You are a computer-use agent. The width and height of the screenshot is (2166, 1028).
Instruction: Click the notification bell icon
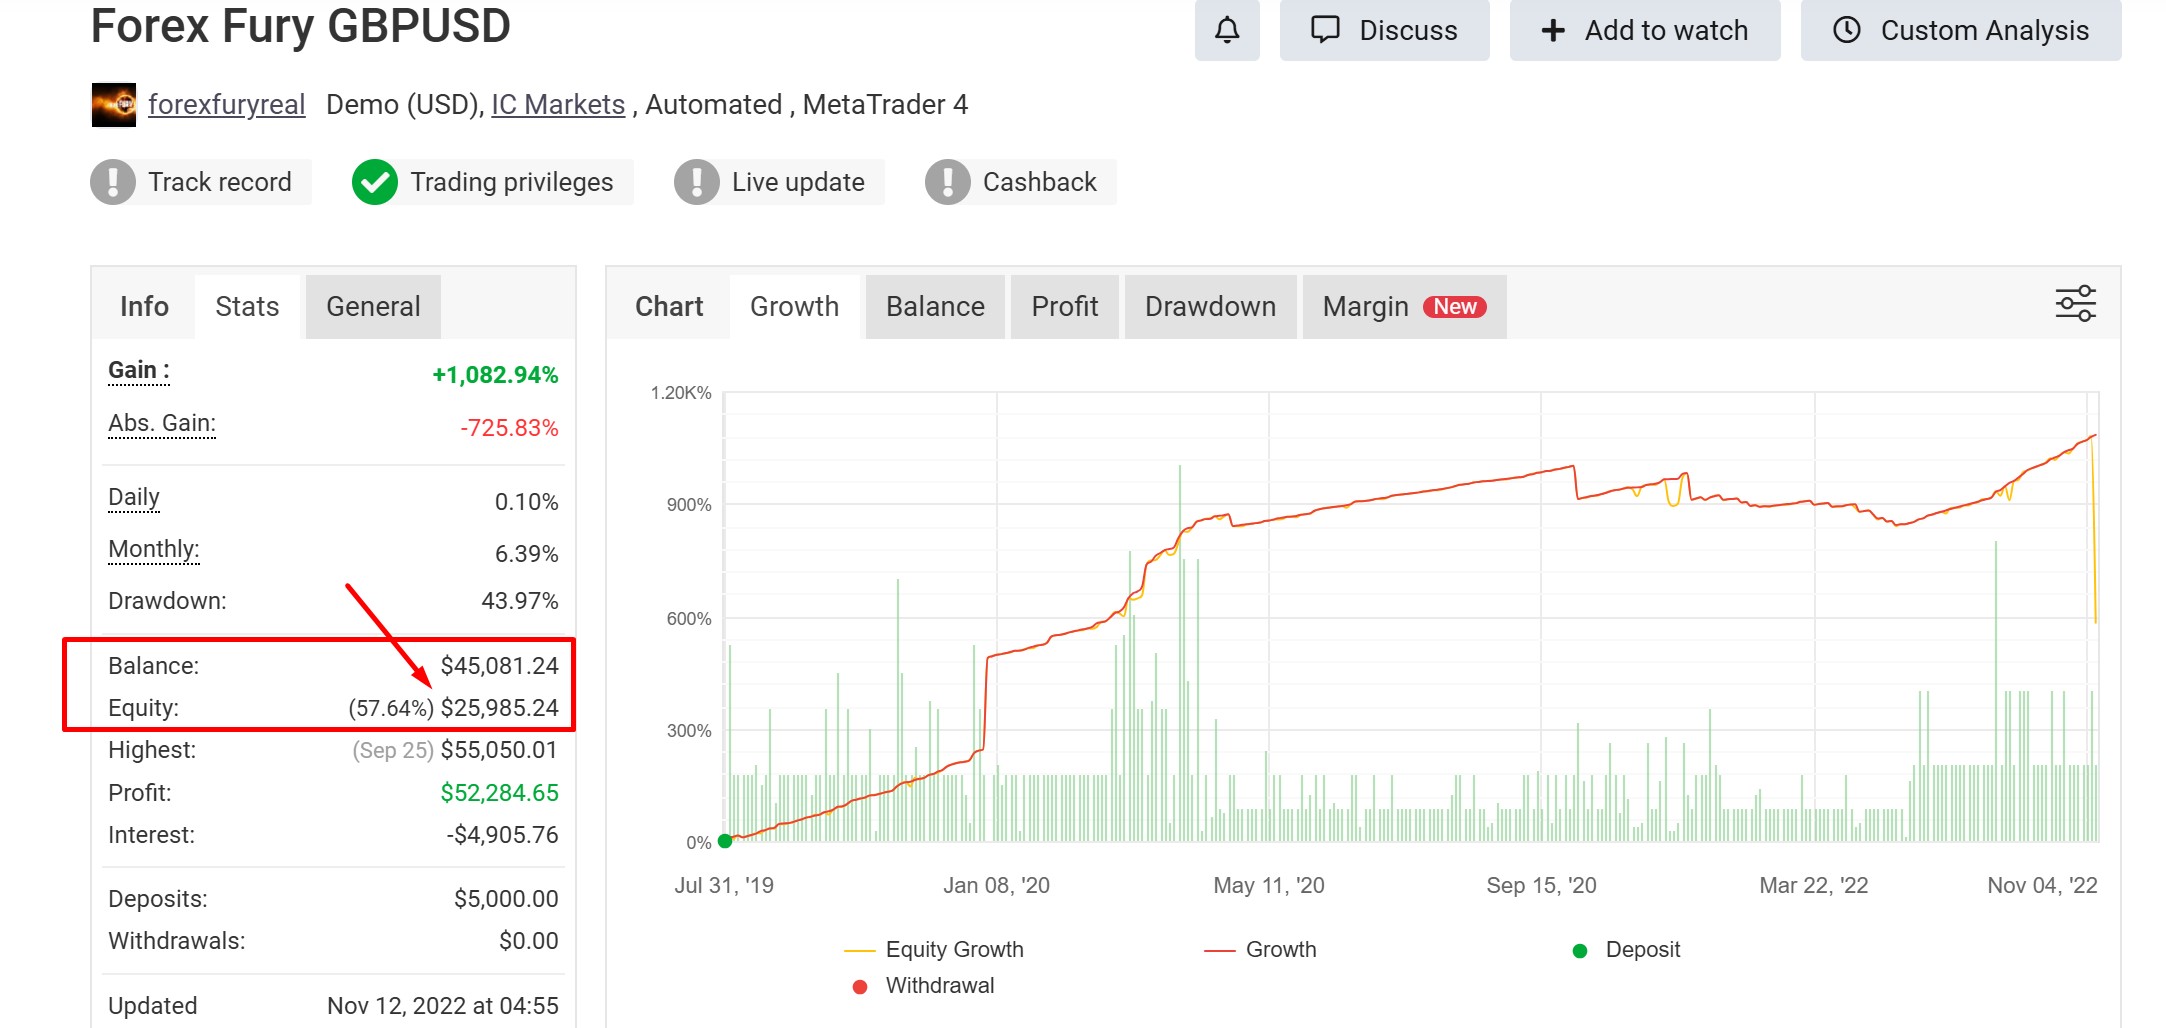[1227, 30]
